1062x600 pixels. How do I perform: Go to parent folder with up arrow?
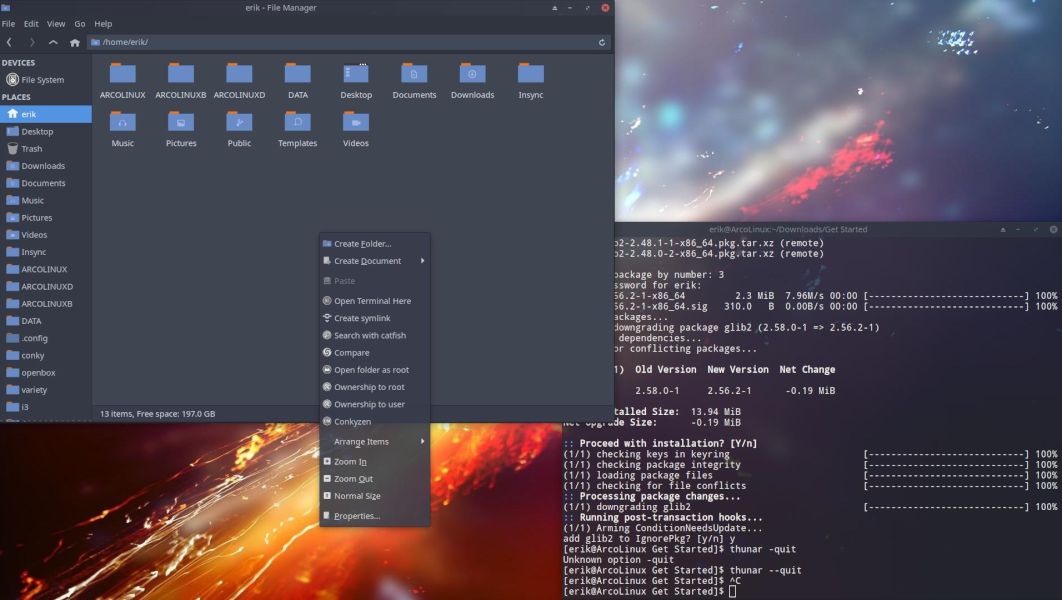point(53,42)
